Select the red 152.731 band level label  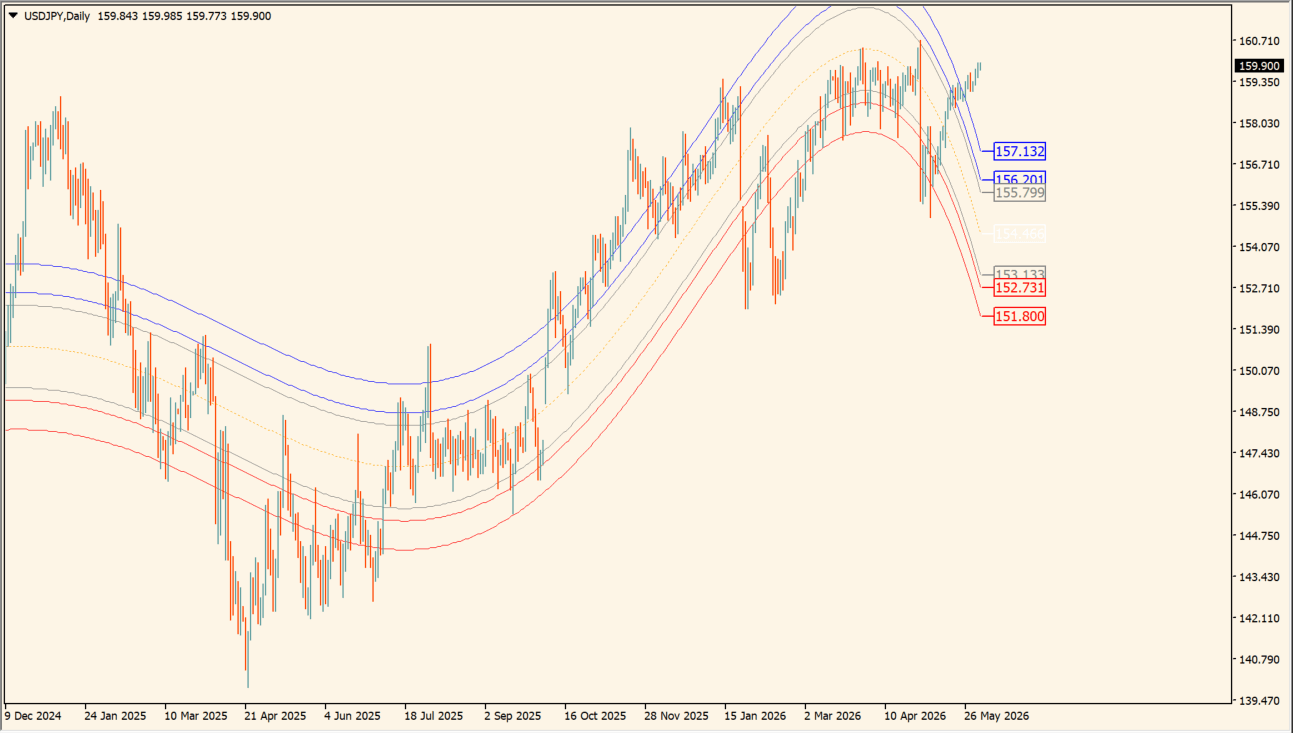pyautogui.click(x=1019, y=288)
